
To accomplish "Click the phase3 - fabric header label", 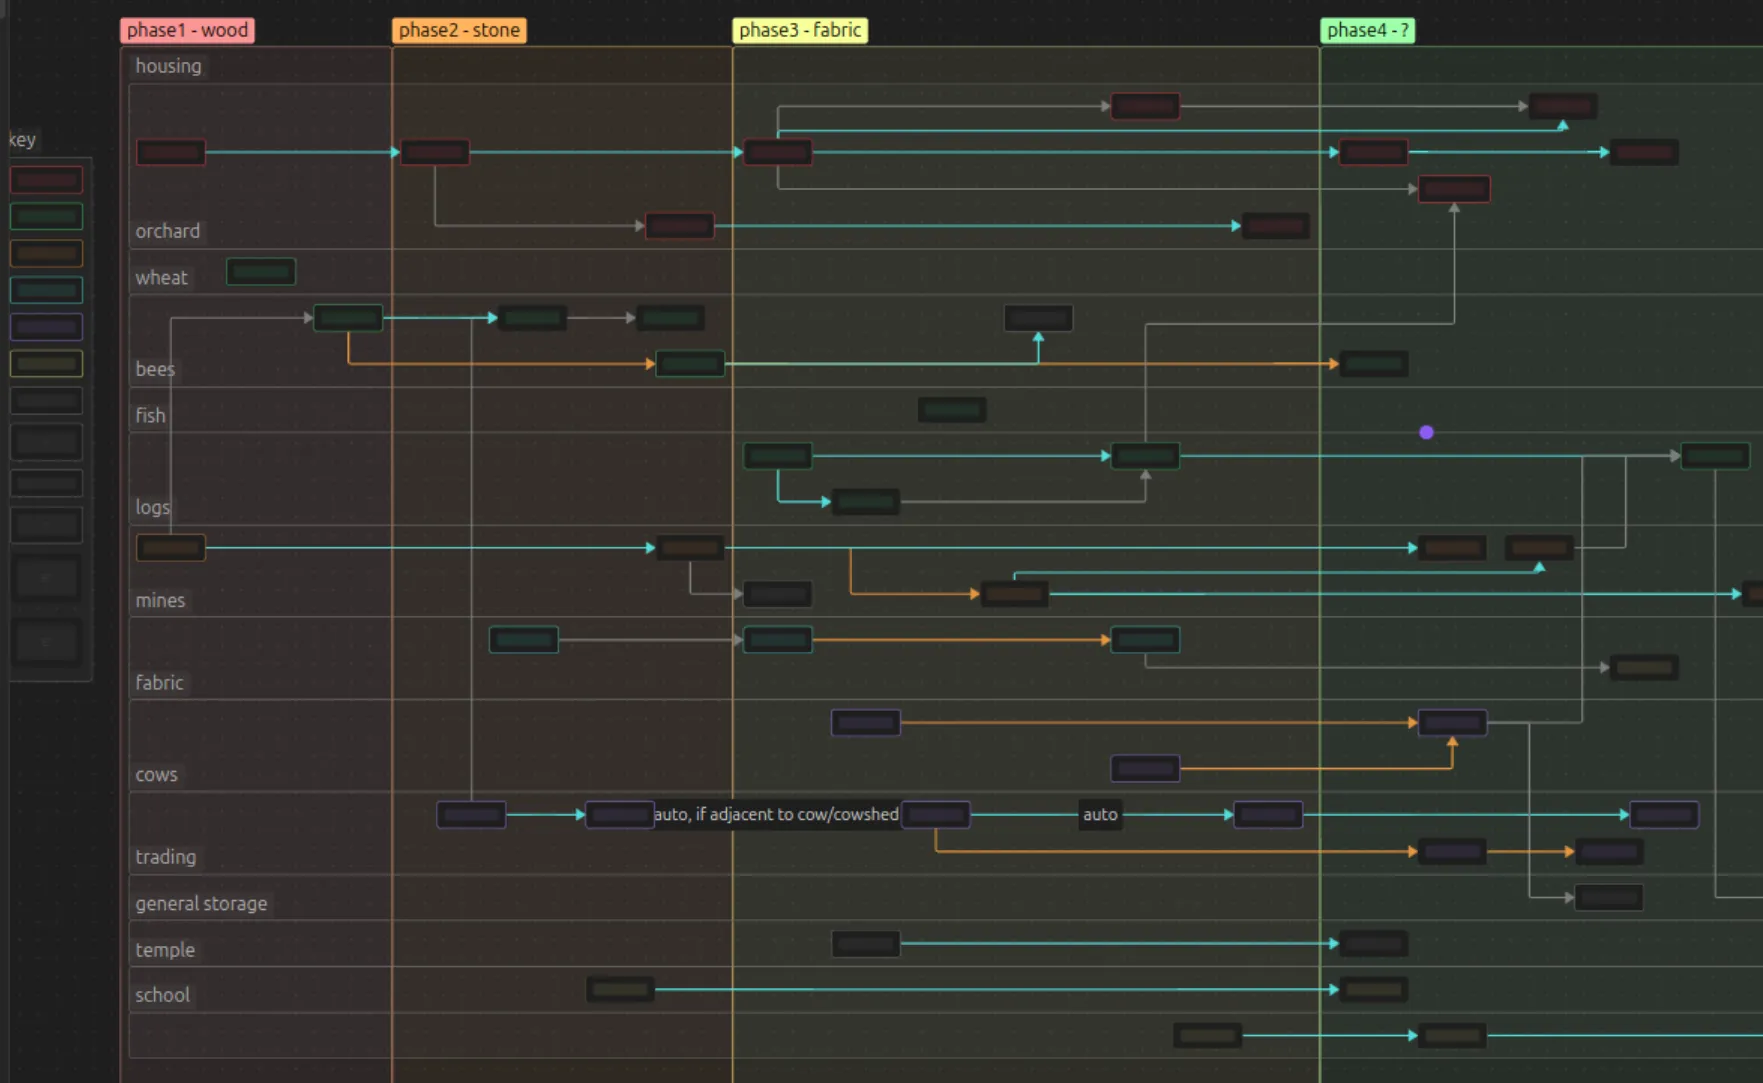I will [x=800, y=30].
